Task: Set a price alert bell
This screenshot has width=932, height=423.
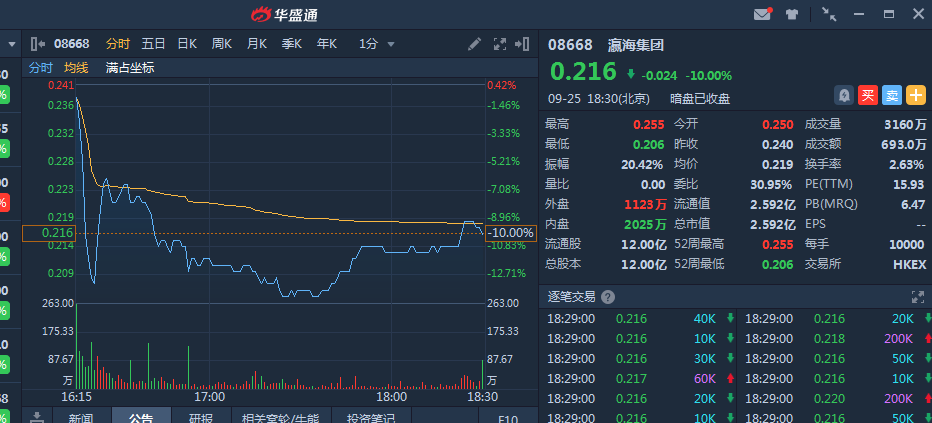Action: click(x=843, y=95)
